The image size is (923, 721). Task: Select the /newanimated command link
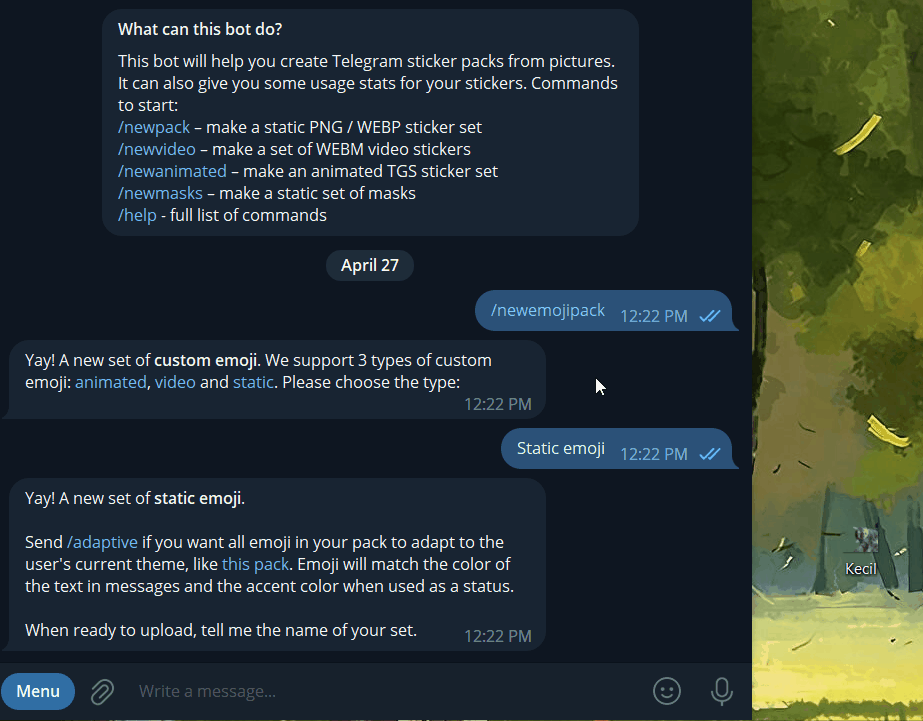pos(172,171)
